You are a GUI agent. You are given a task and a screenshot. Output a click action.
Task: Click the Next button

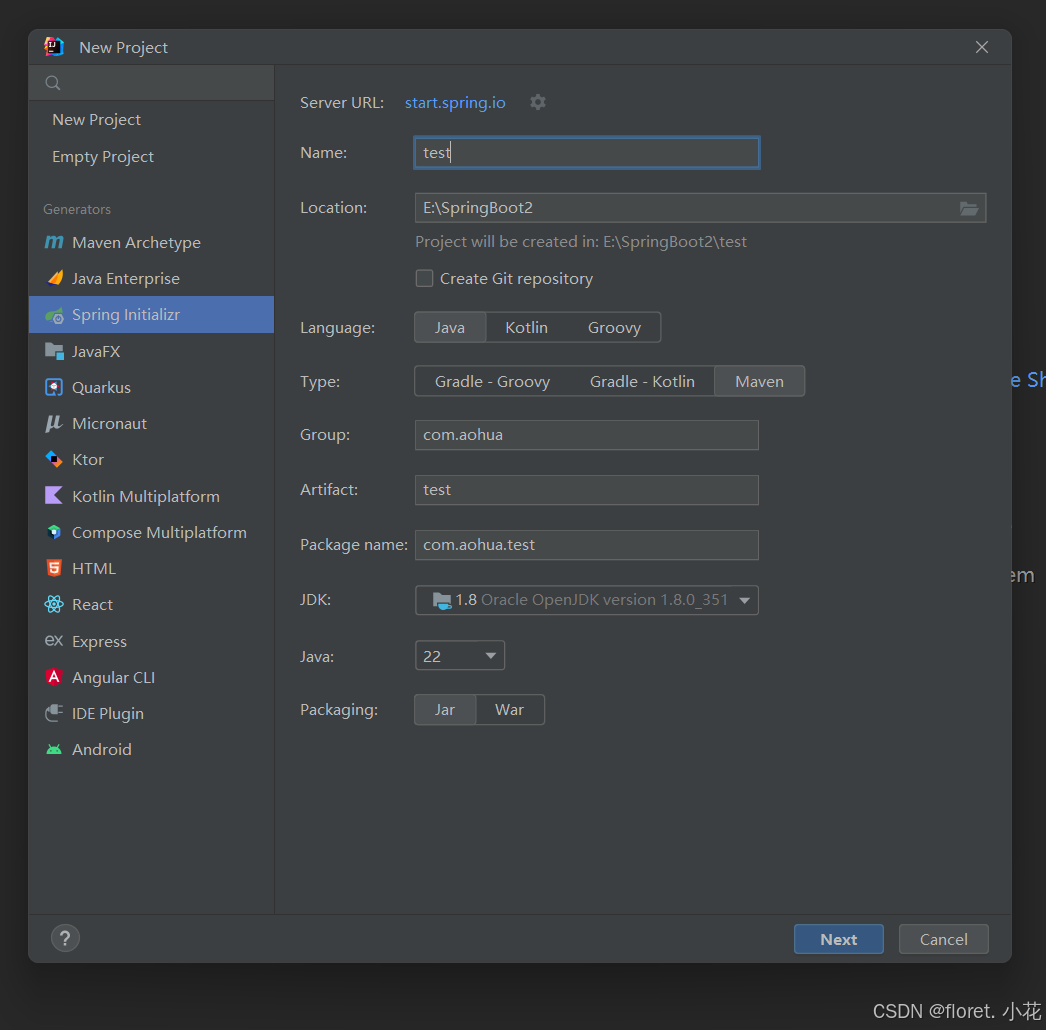coord(839,939)
